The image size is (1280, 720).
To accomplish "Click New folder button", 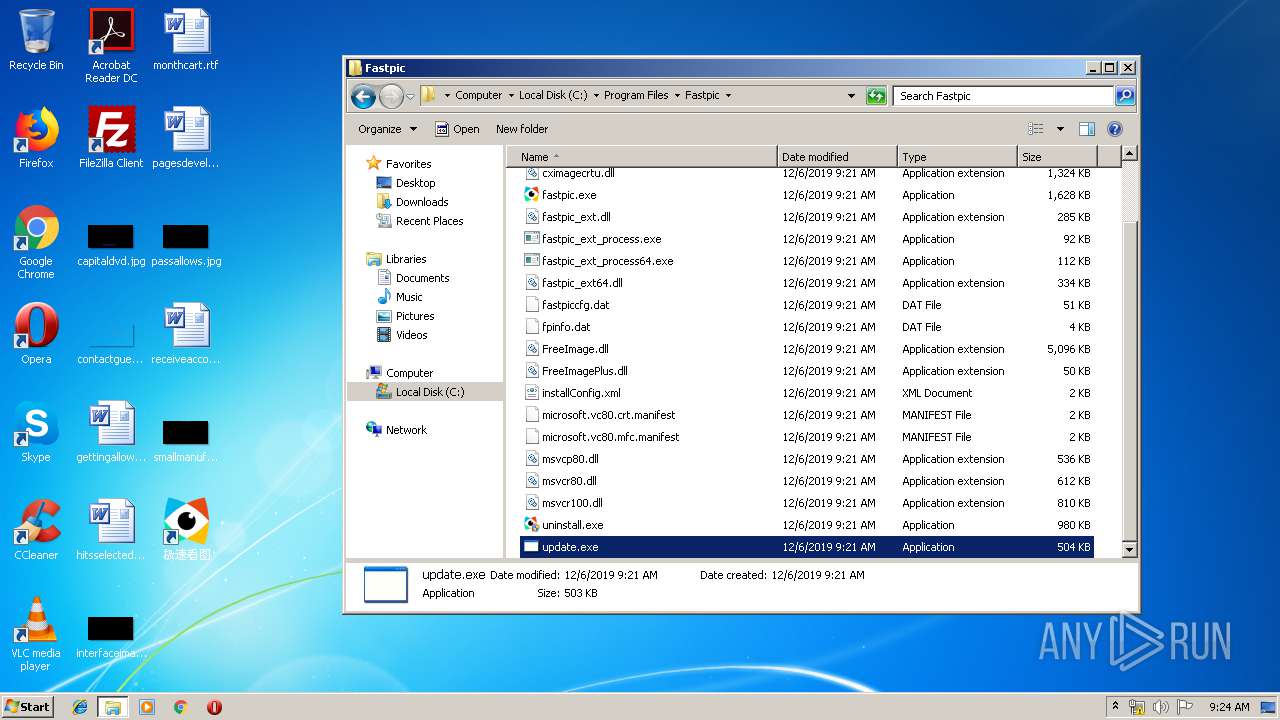I will [x=522, y=129].
